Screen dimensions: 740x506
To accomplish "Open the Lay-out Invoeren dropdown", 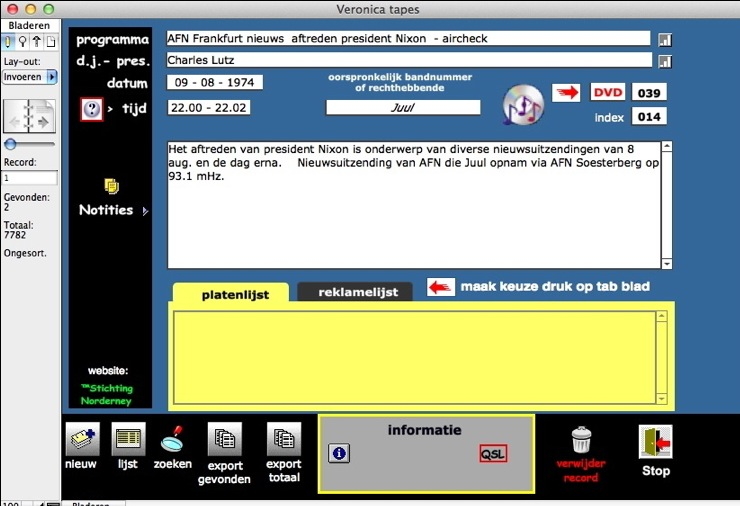I will (x=30, y=77).
